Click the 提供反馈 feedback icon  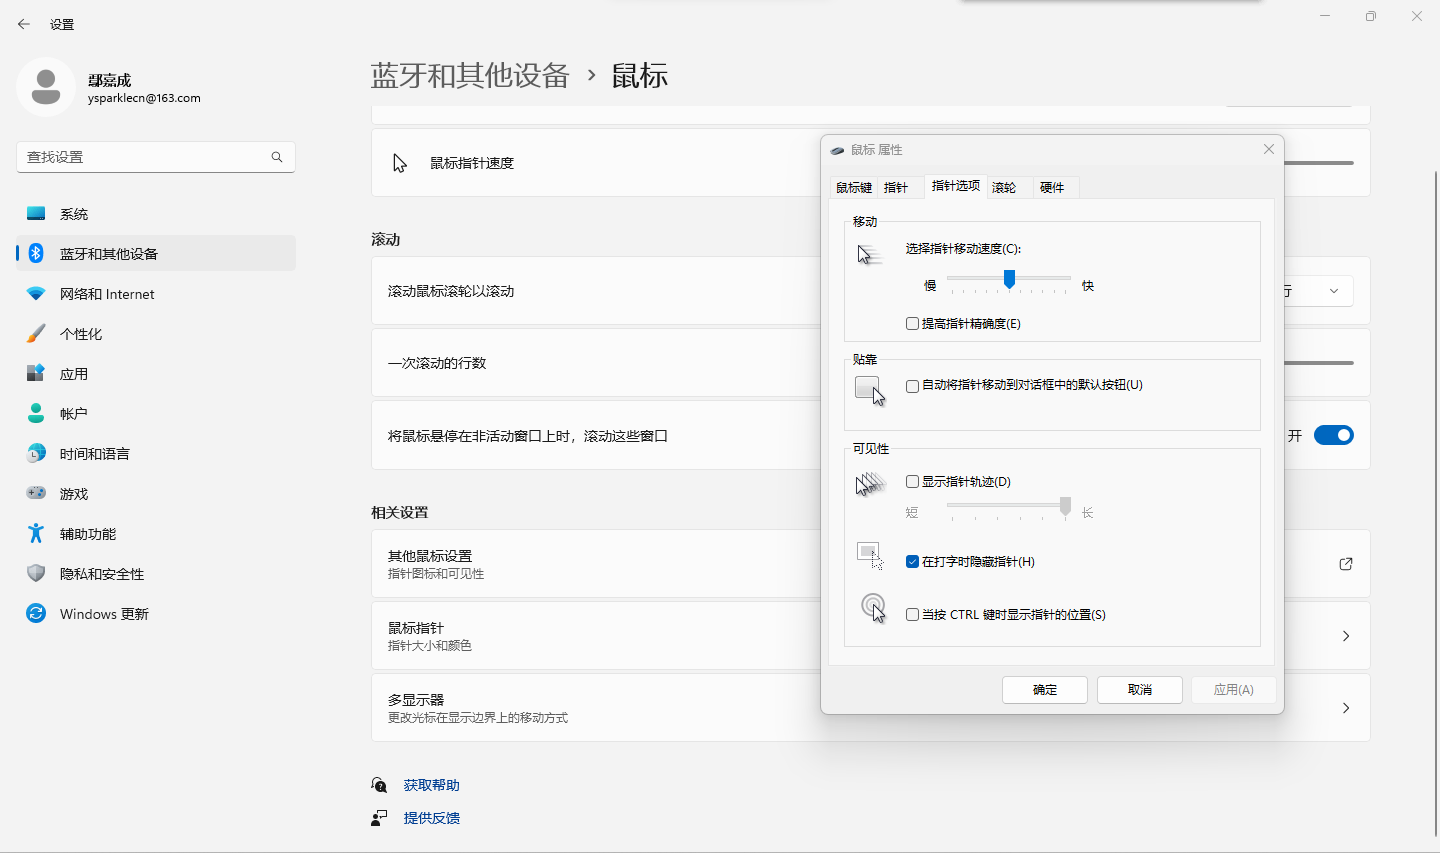point(379,818)
